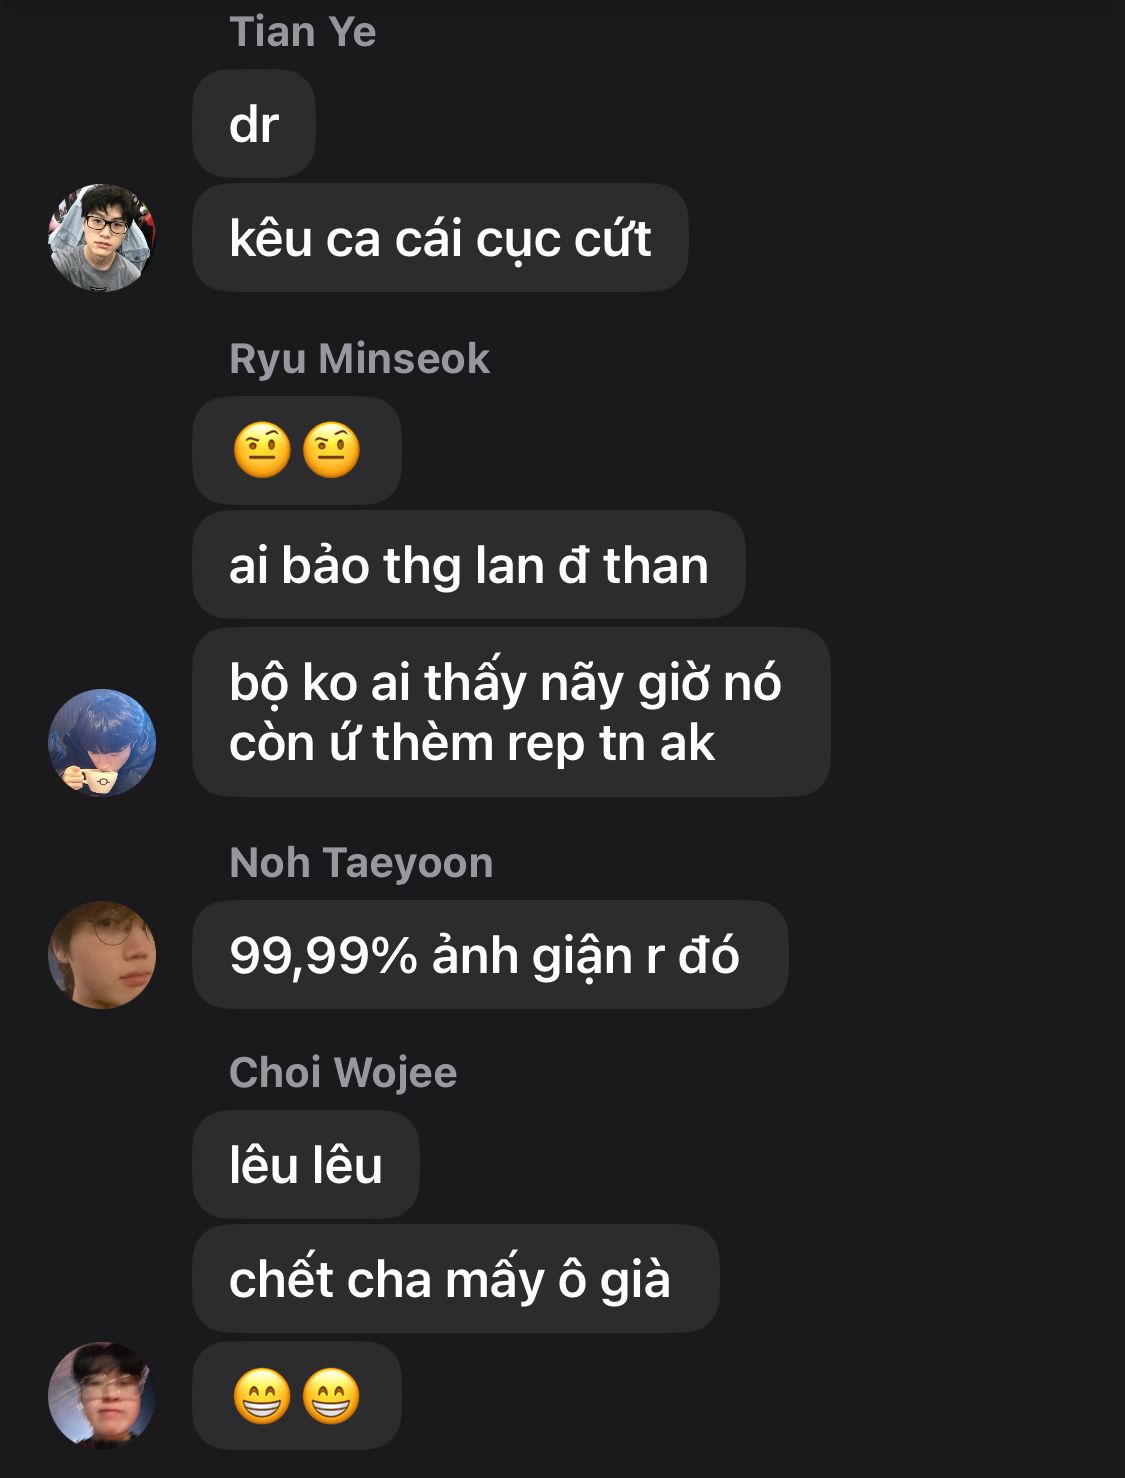The image size is (1125, 1478).
Task: Open Noh Taeyoon's round profile avatar
Action: [102, 954]
